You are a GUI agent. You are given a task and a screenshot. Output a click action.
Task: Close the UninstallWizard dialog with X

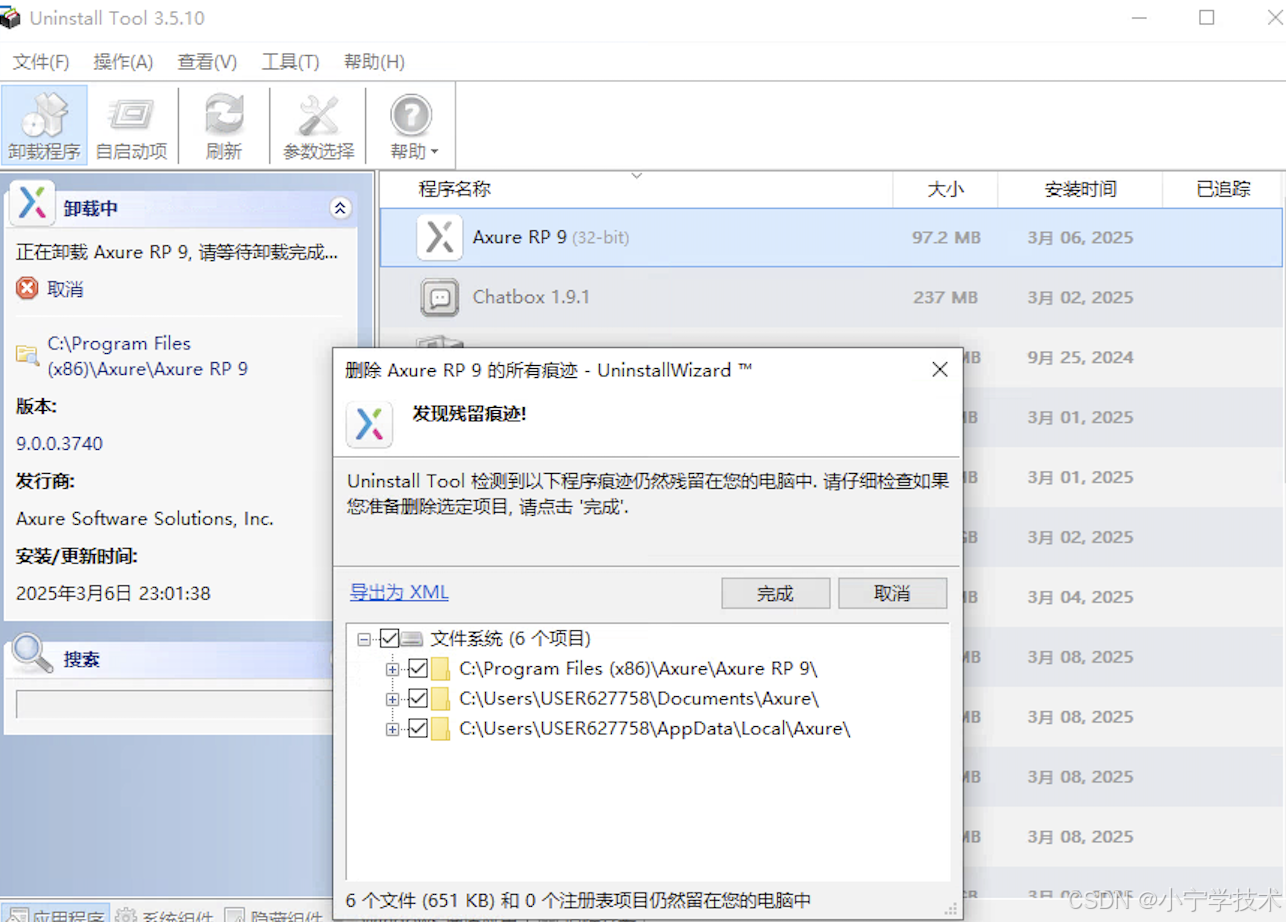pyautogui.click(x=940, y=370)
